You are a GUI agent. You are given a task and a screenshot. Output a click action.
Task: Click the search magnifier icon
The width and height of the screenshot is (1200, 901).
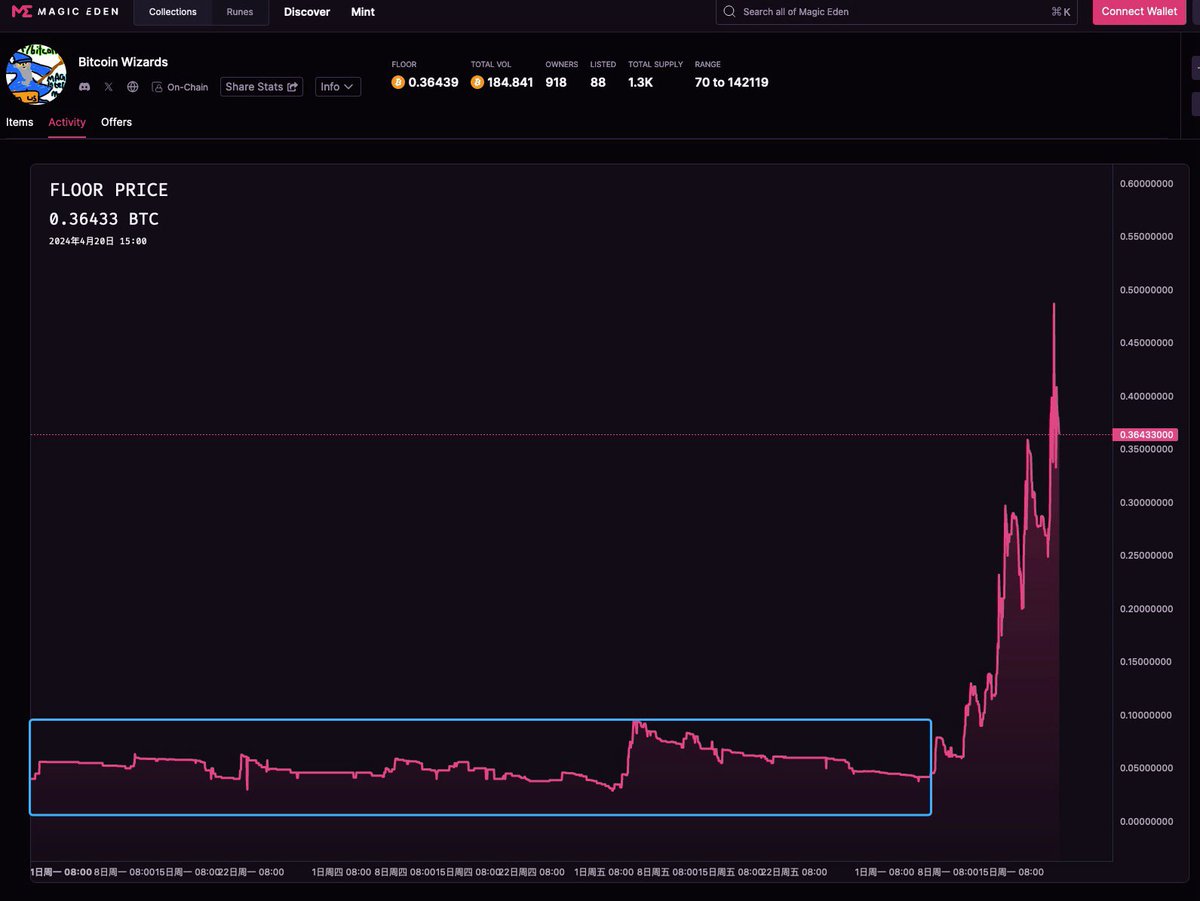(x=729, y=12)
